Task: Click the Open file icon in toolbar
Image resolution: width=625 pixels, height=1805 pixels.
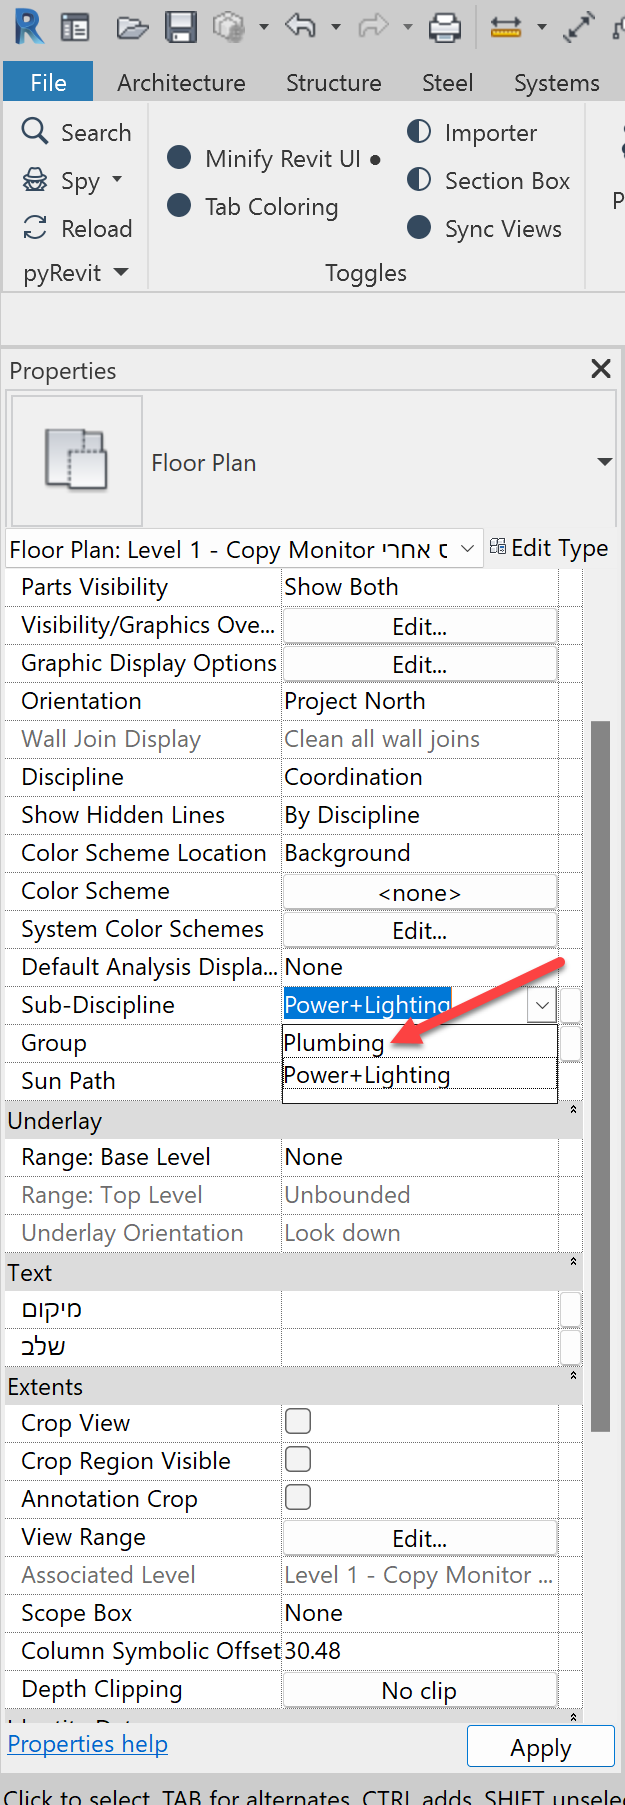Action: coord(132,27)
